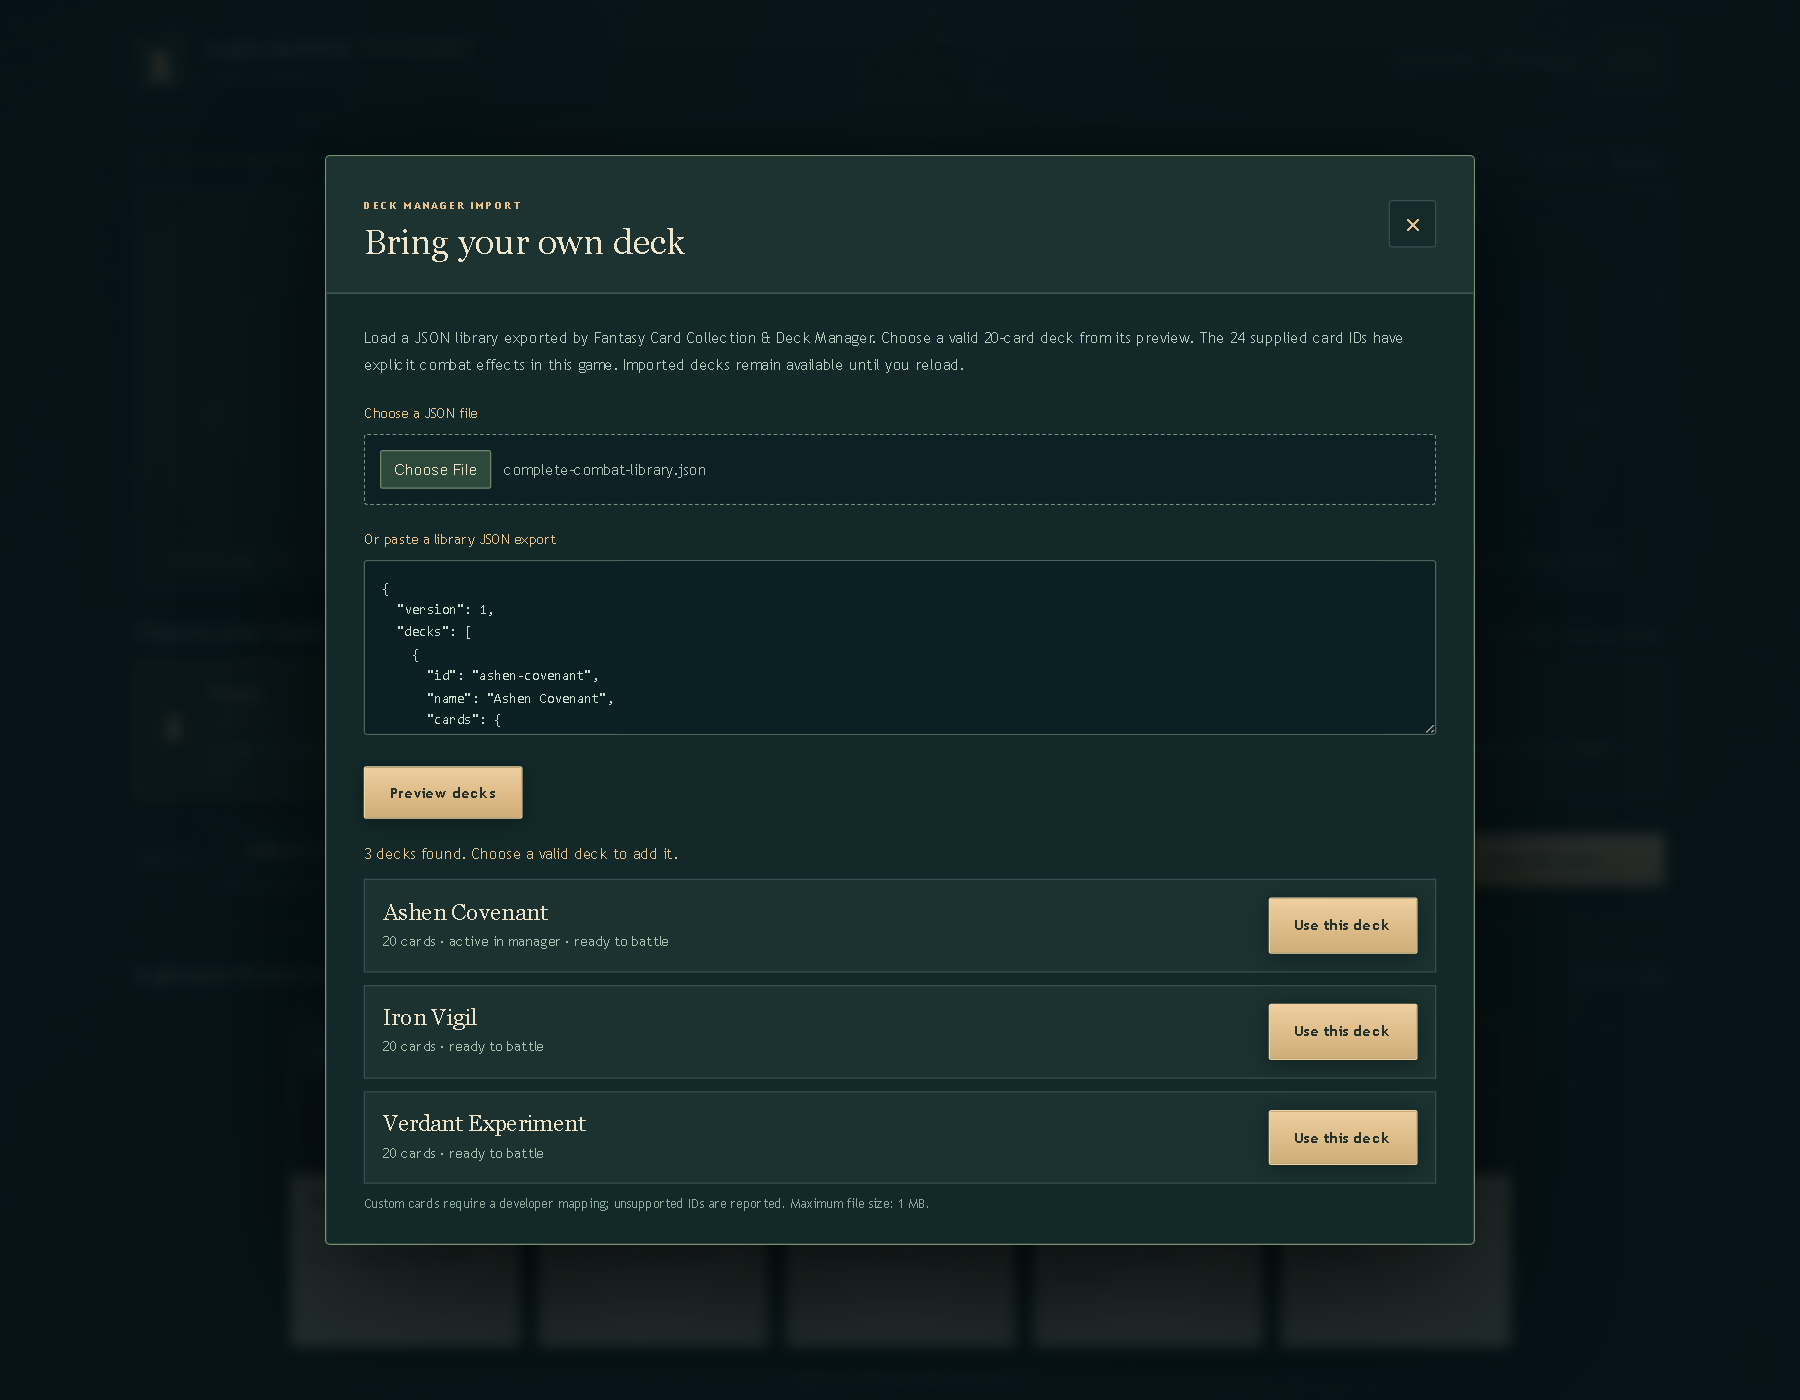
Task: Use the Iron Vigil deck
Action: tap(1342, 1031)
